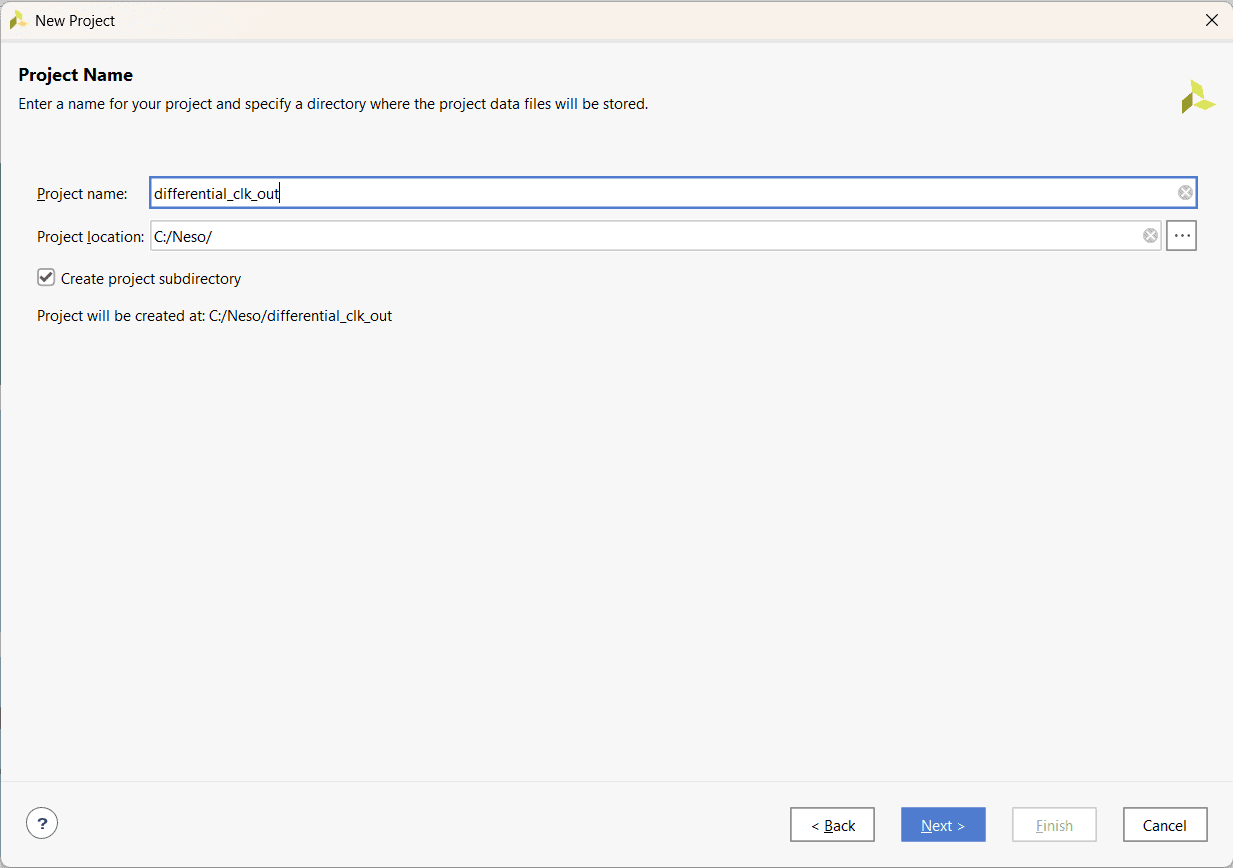Click the 'Project name:' label
The image size is (1233, 868).
[82, 194]
